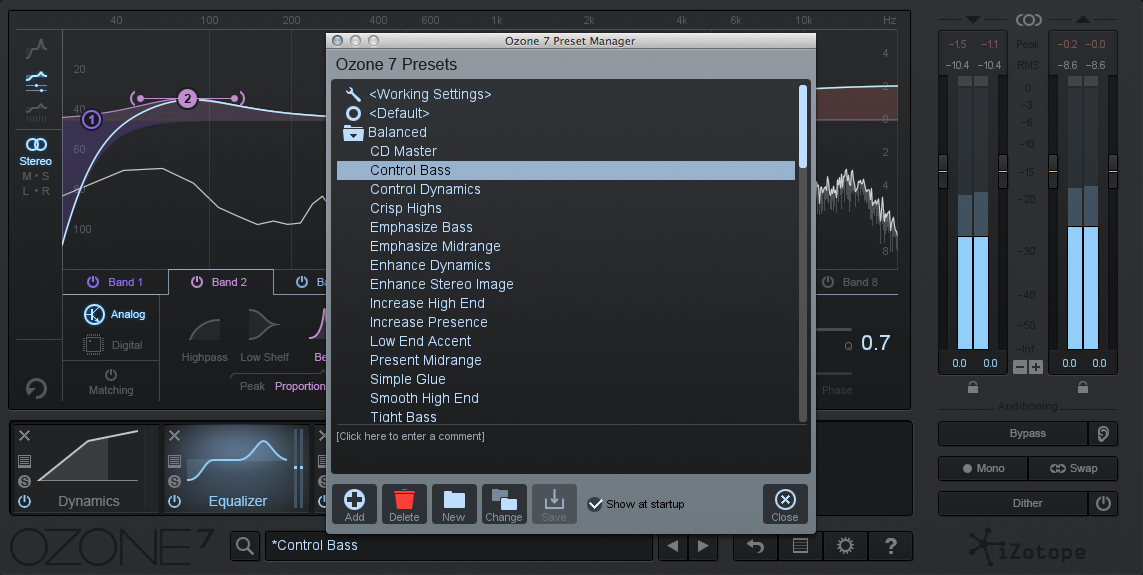The height and width of the screenshot is (575, 1143).
Task: Click the ear gain-match icon beside Bypass
Action: click(x=1103, y=434)
